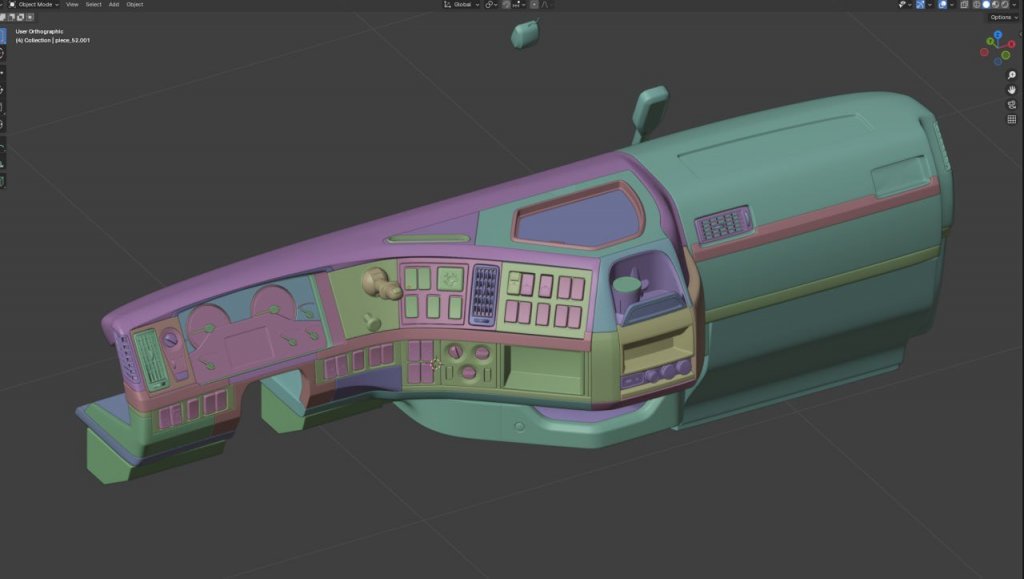Click the zoom magnifier icon in viewport
The height and width of the screenshot is (579, 1024).
(x=1011, y=75)
